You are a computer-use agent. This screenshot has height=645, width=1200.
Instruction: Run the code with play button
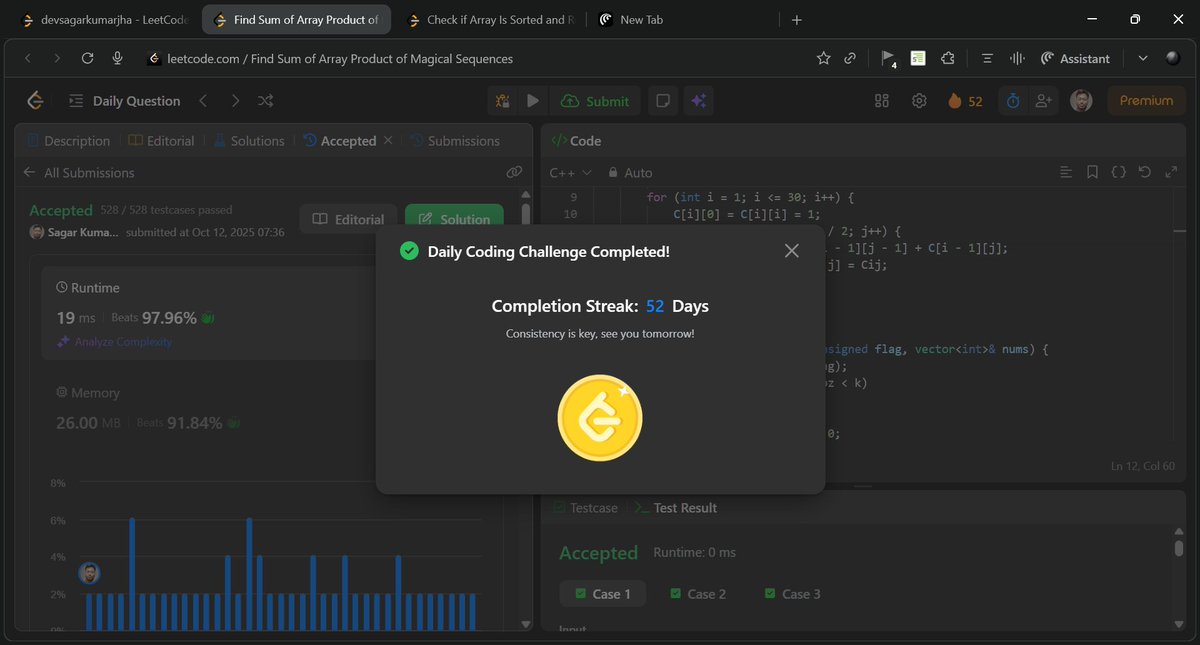pyautogui.click(x=533, y=101)
